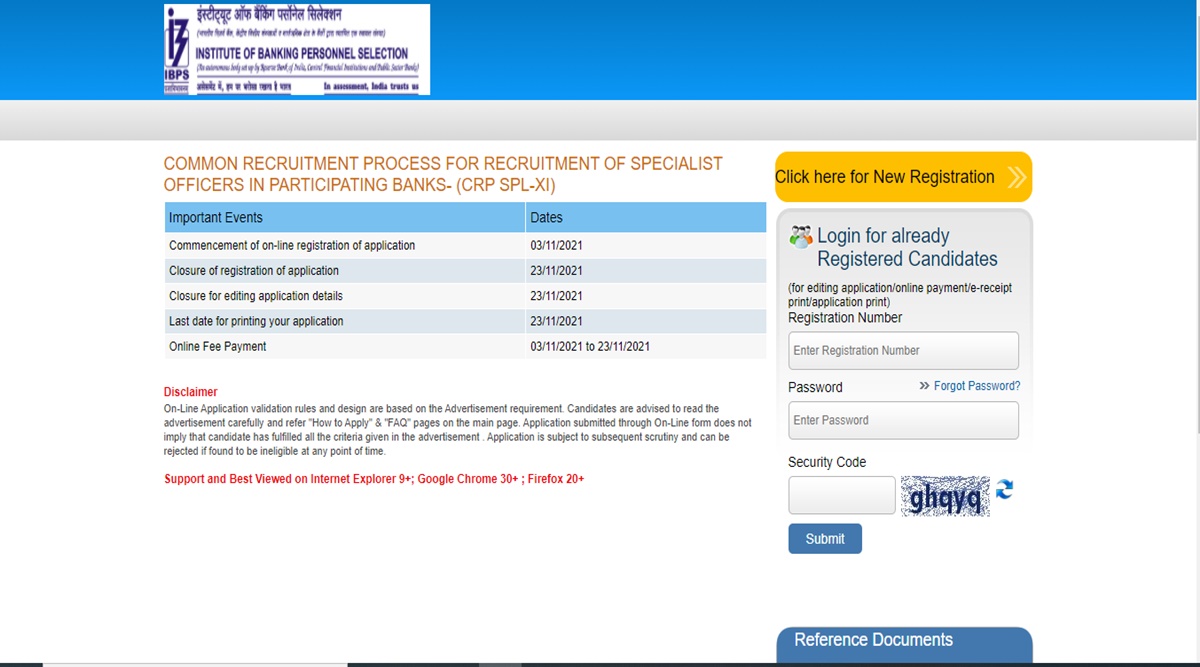Click the captcha image showing ghqyq

coord(945,493)
